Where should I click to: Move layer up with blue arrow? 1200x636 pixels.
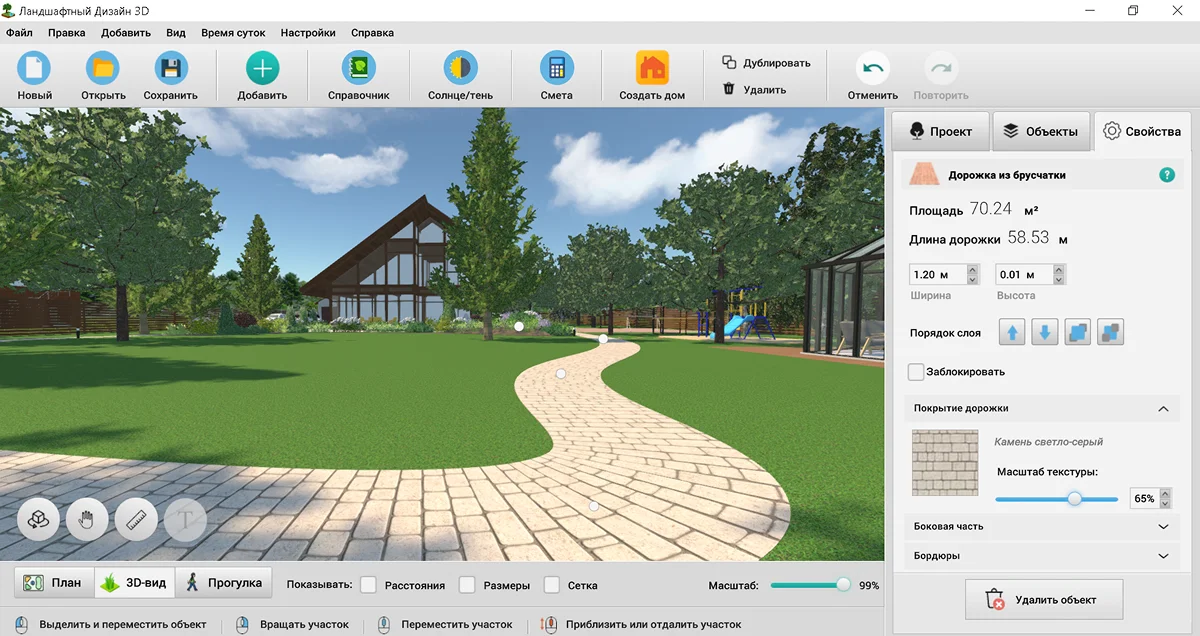pos(1012,333)
